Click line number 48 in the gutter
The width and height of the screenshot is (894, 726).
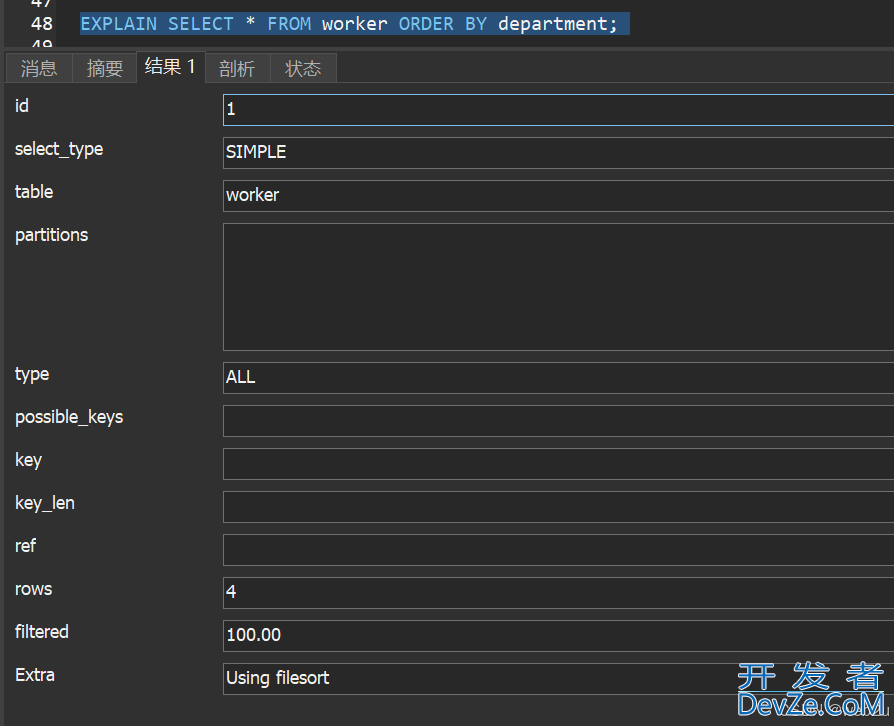pyautogui.click(x=42, y=24)
